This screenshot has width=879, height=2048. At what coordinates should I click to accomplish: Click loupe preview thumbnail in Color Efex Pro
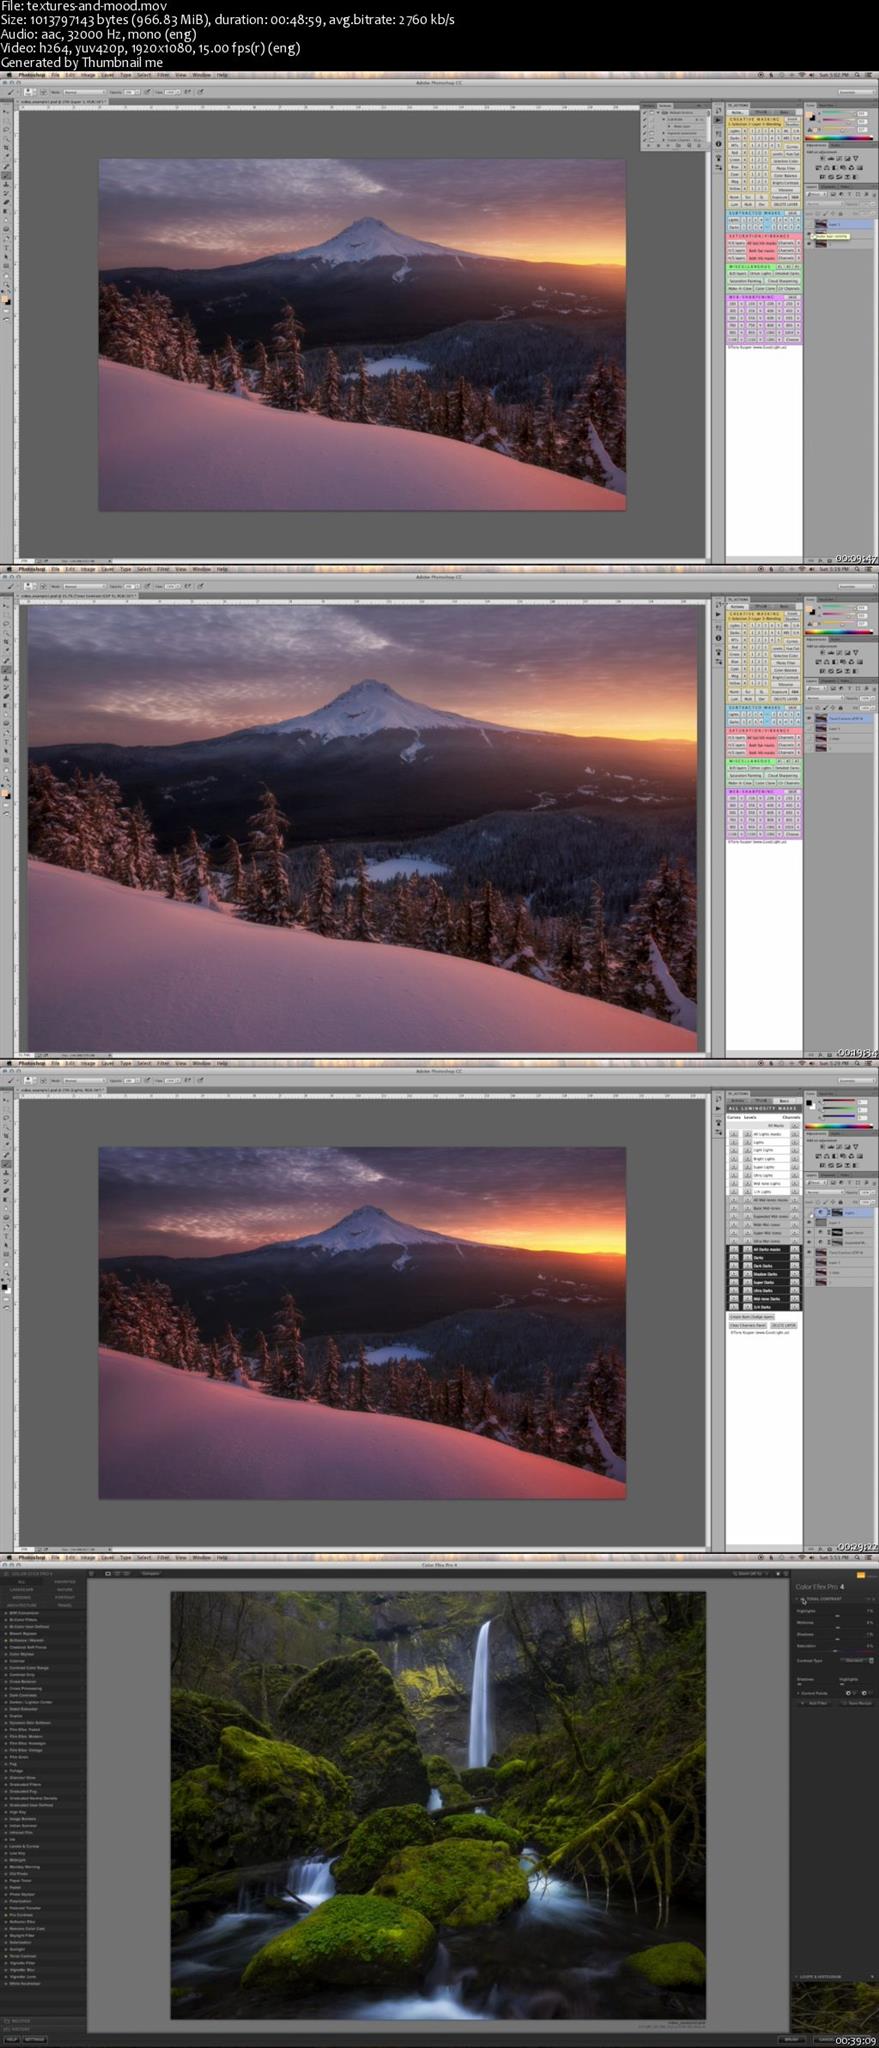(x=835, y=2007)
